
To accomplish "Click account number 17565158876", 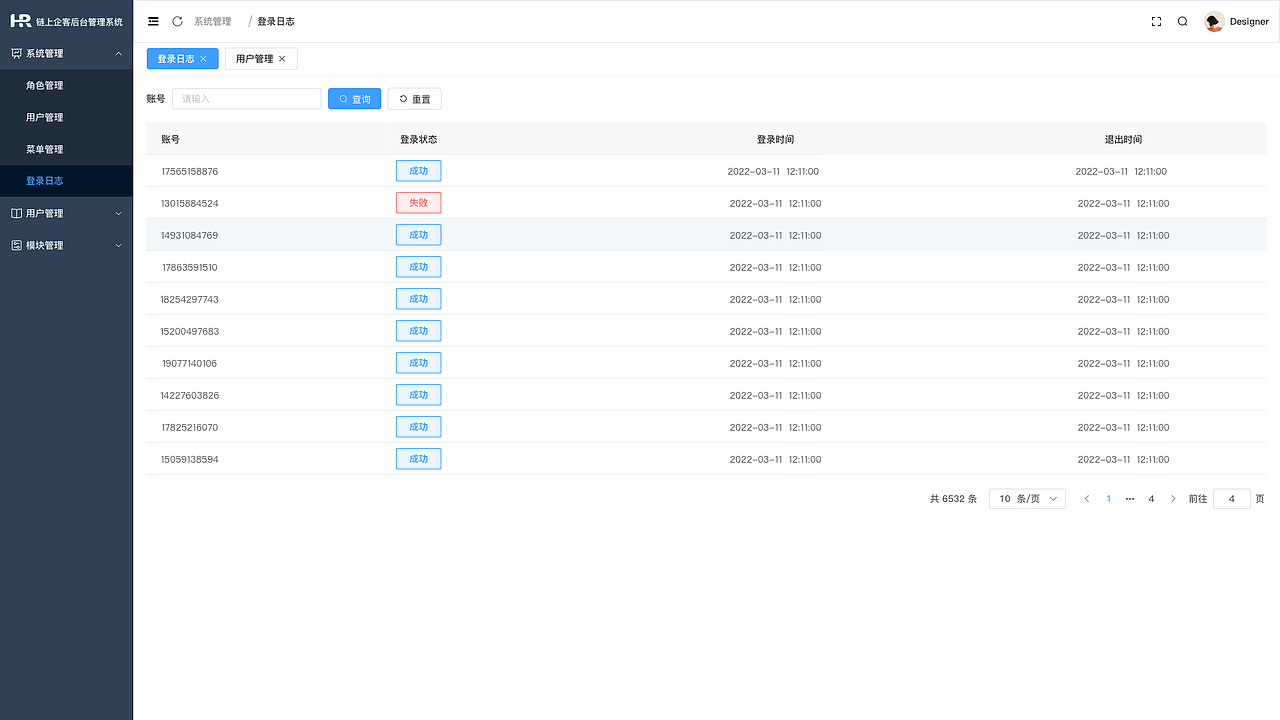I will (x=189, y=171).
